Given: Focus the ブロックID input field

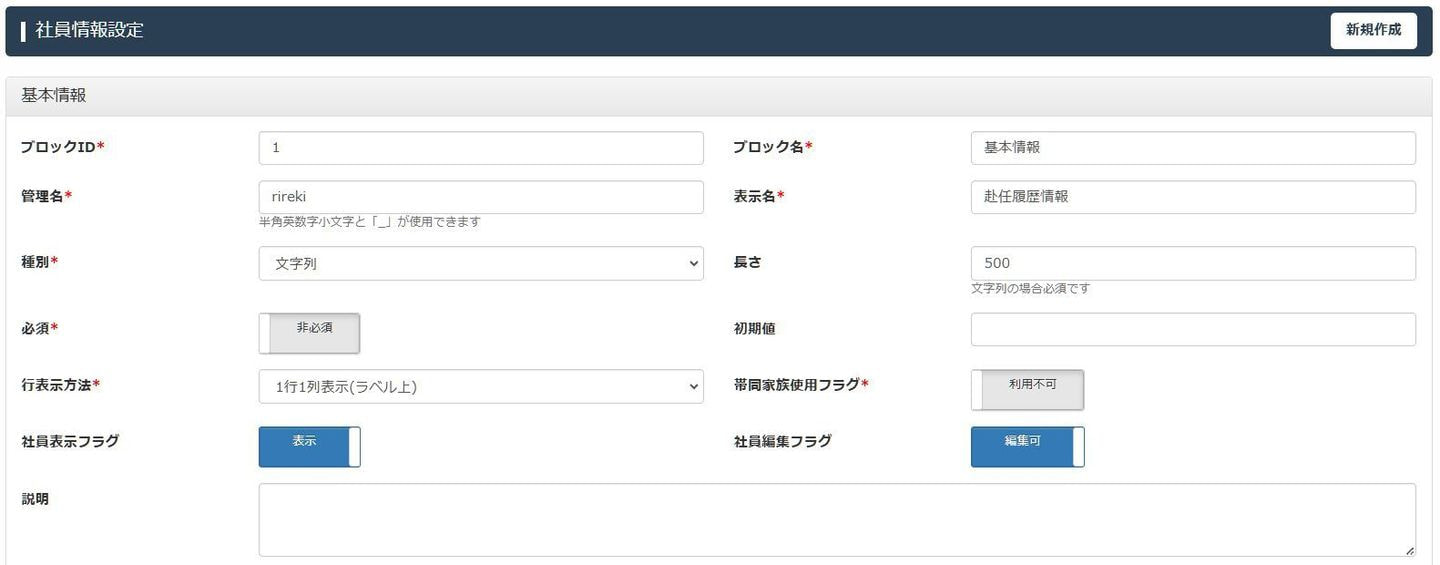Looking at the screenshot, I should coord(480,148).
